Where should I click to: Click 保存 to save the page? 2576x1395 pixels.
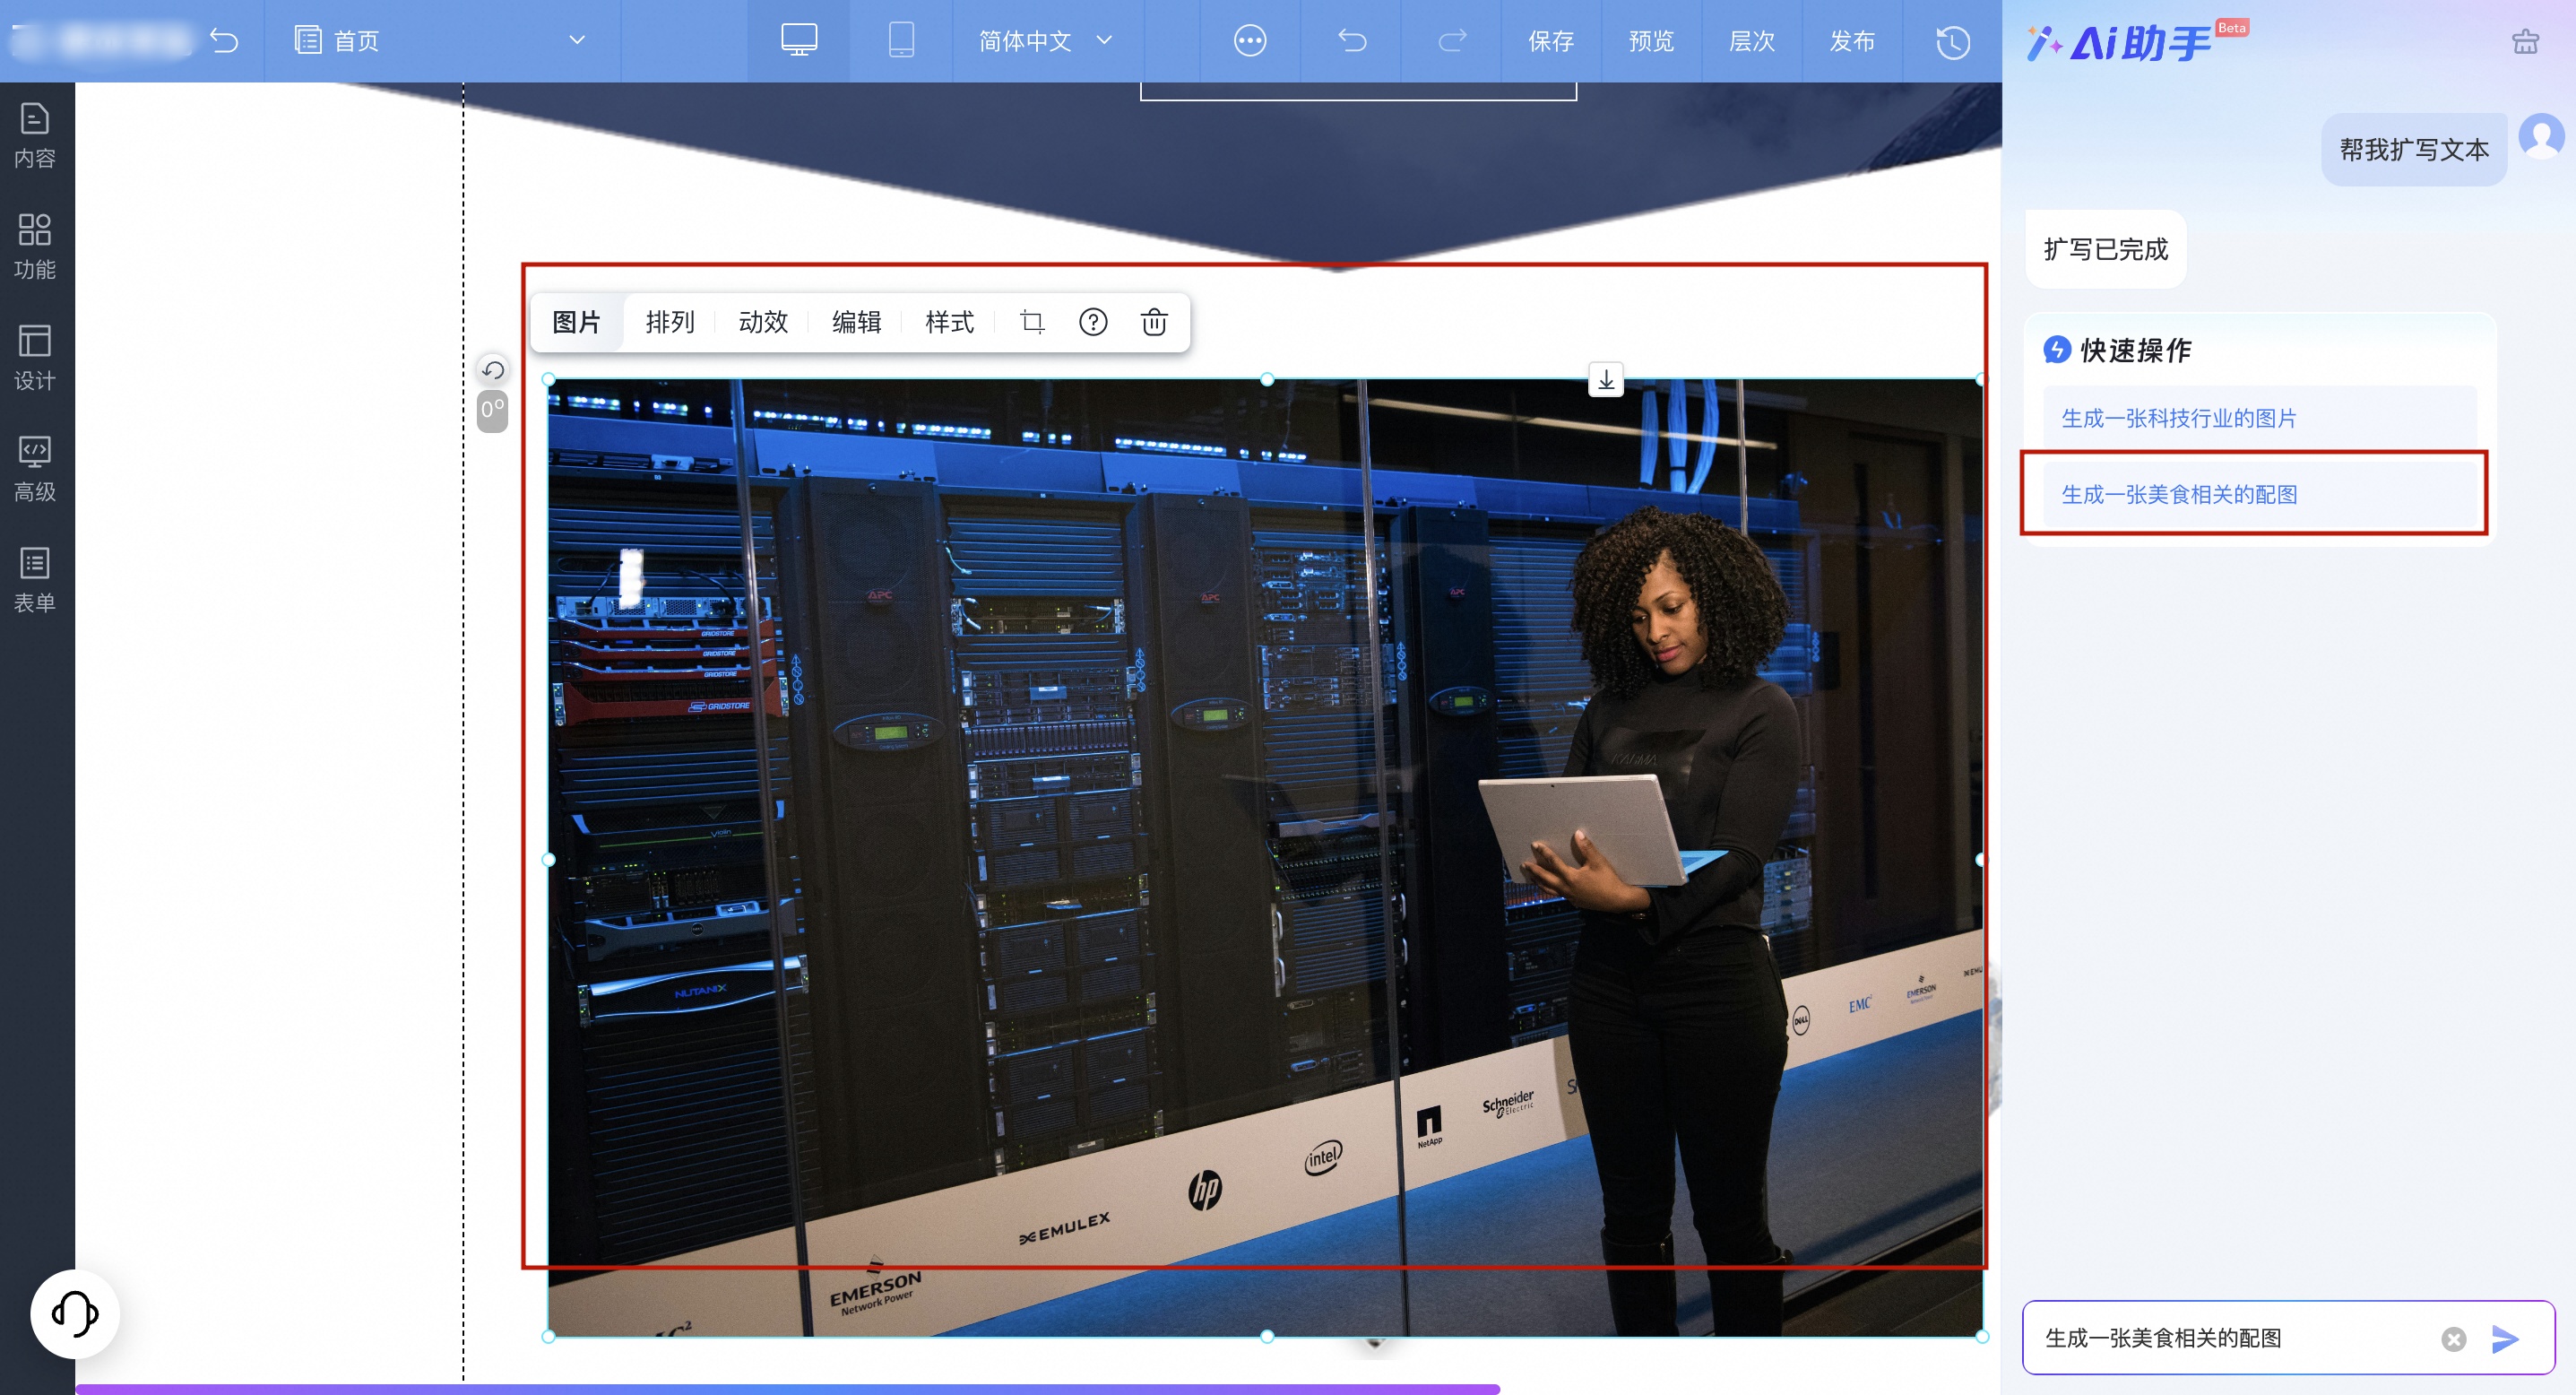pyautogui.click(x=1551, y=41)
